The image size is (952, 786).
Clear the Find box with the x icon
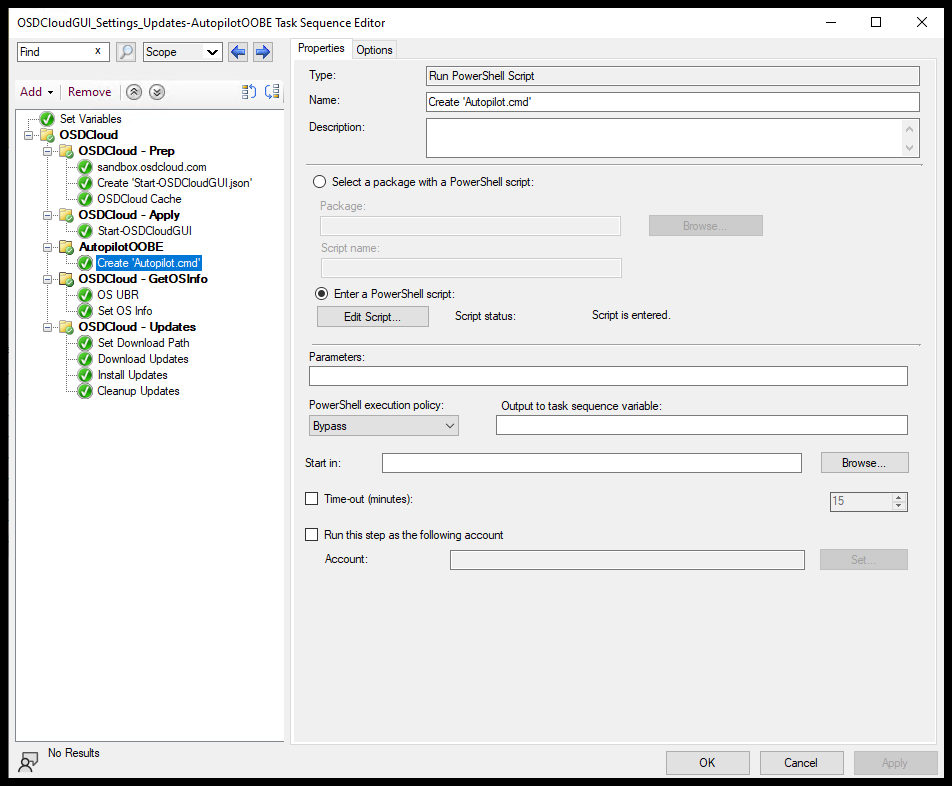(99, 51)
